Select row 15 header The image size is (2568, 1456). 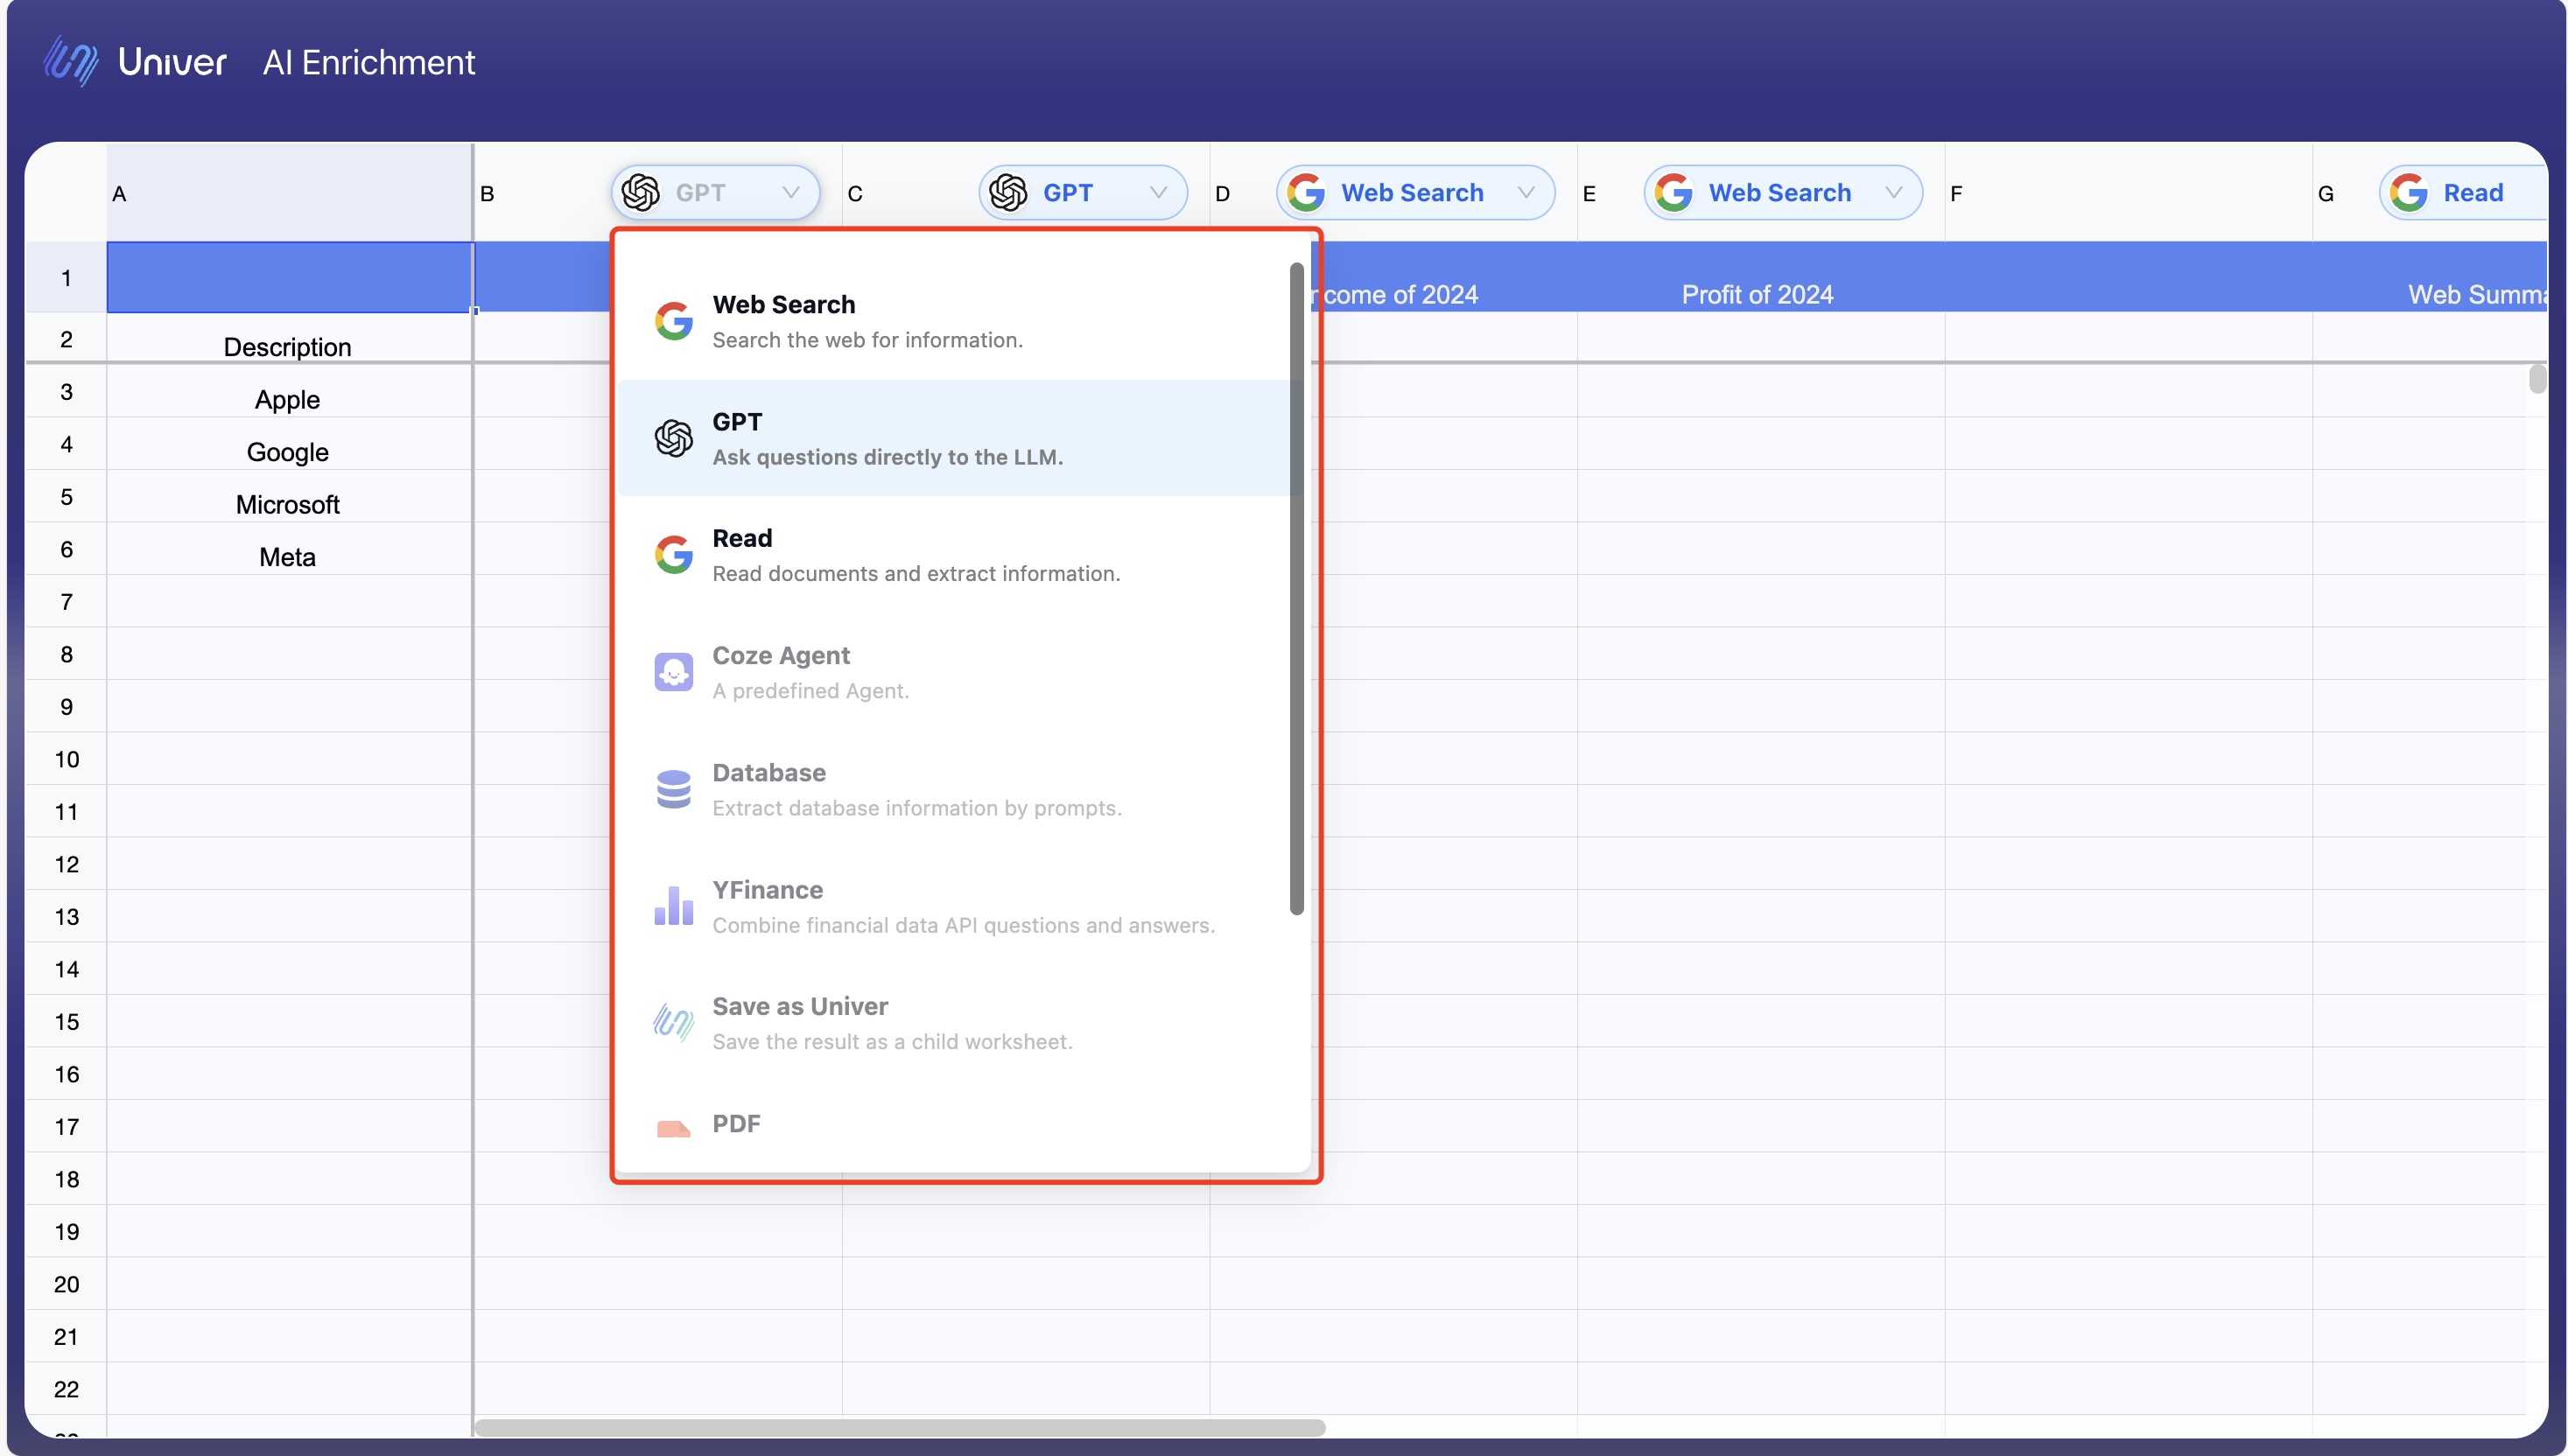tap(66, 1021)
